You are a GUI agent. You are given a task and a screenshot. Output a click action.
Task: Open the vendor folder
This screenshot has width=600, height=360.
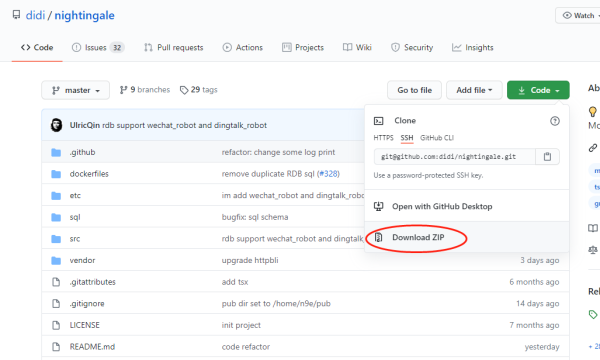click(x=82, y=260)
